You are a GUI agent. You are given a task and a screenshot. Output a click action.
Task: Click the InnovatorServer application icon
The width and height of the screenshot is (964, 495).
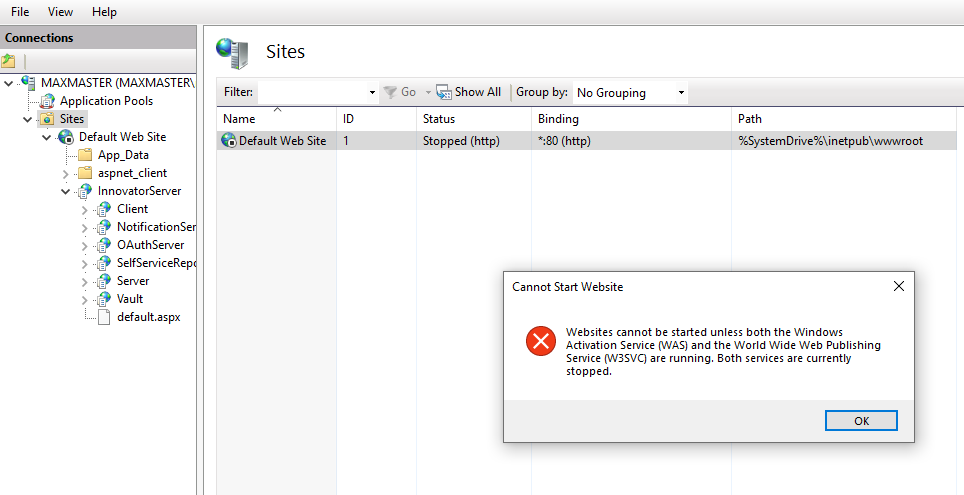click(85, 191)
